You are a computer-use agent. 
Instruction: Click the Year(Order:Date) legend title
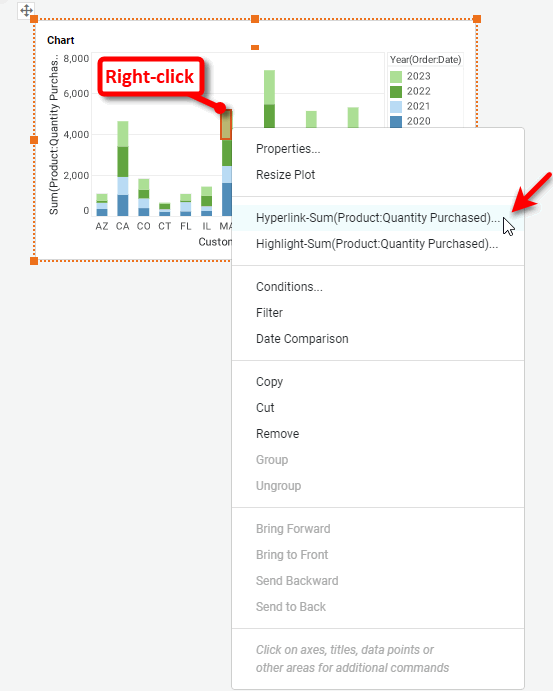click(425, 59)
